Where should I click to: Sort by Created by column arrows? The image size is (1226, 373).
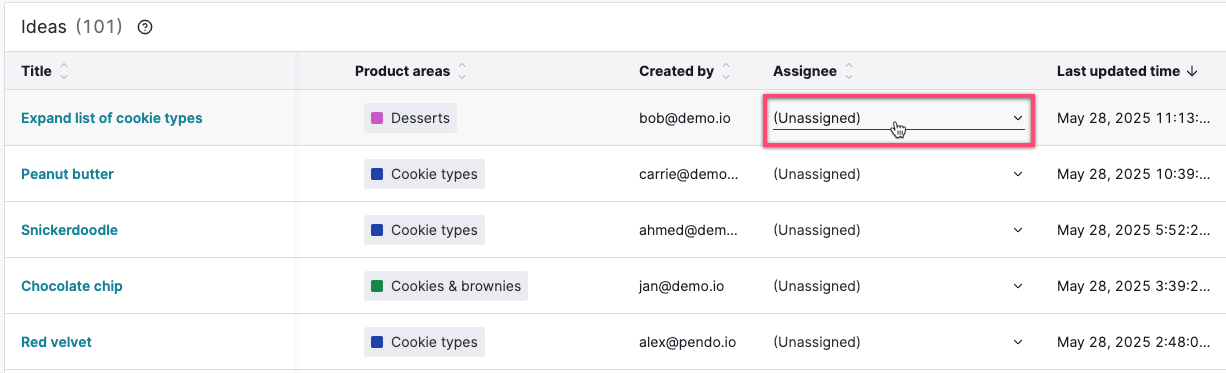pyautogui.click(x=726, y=71)
